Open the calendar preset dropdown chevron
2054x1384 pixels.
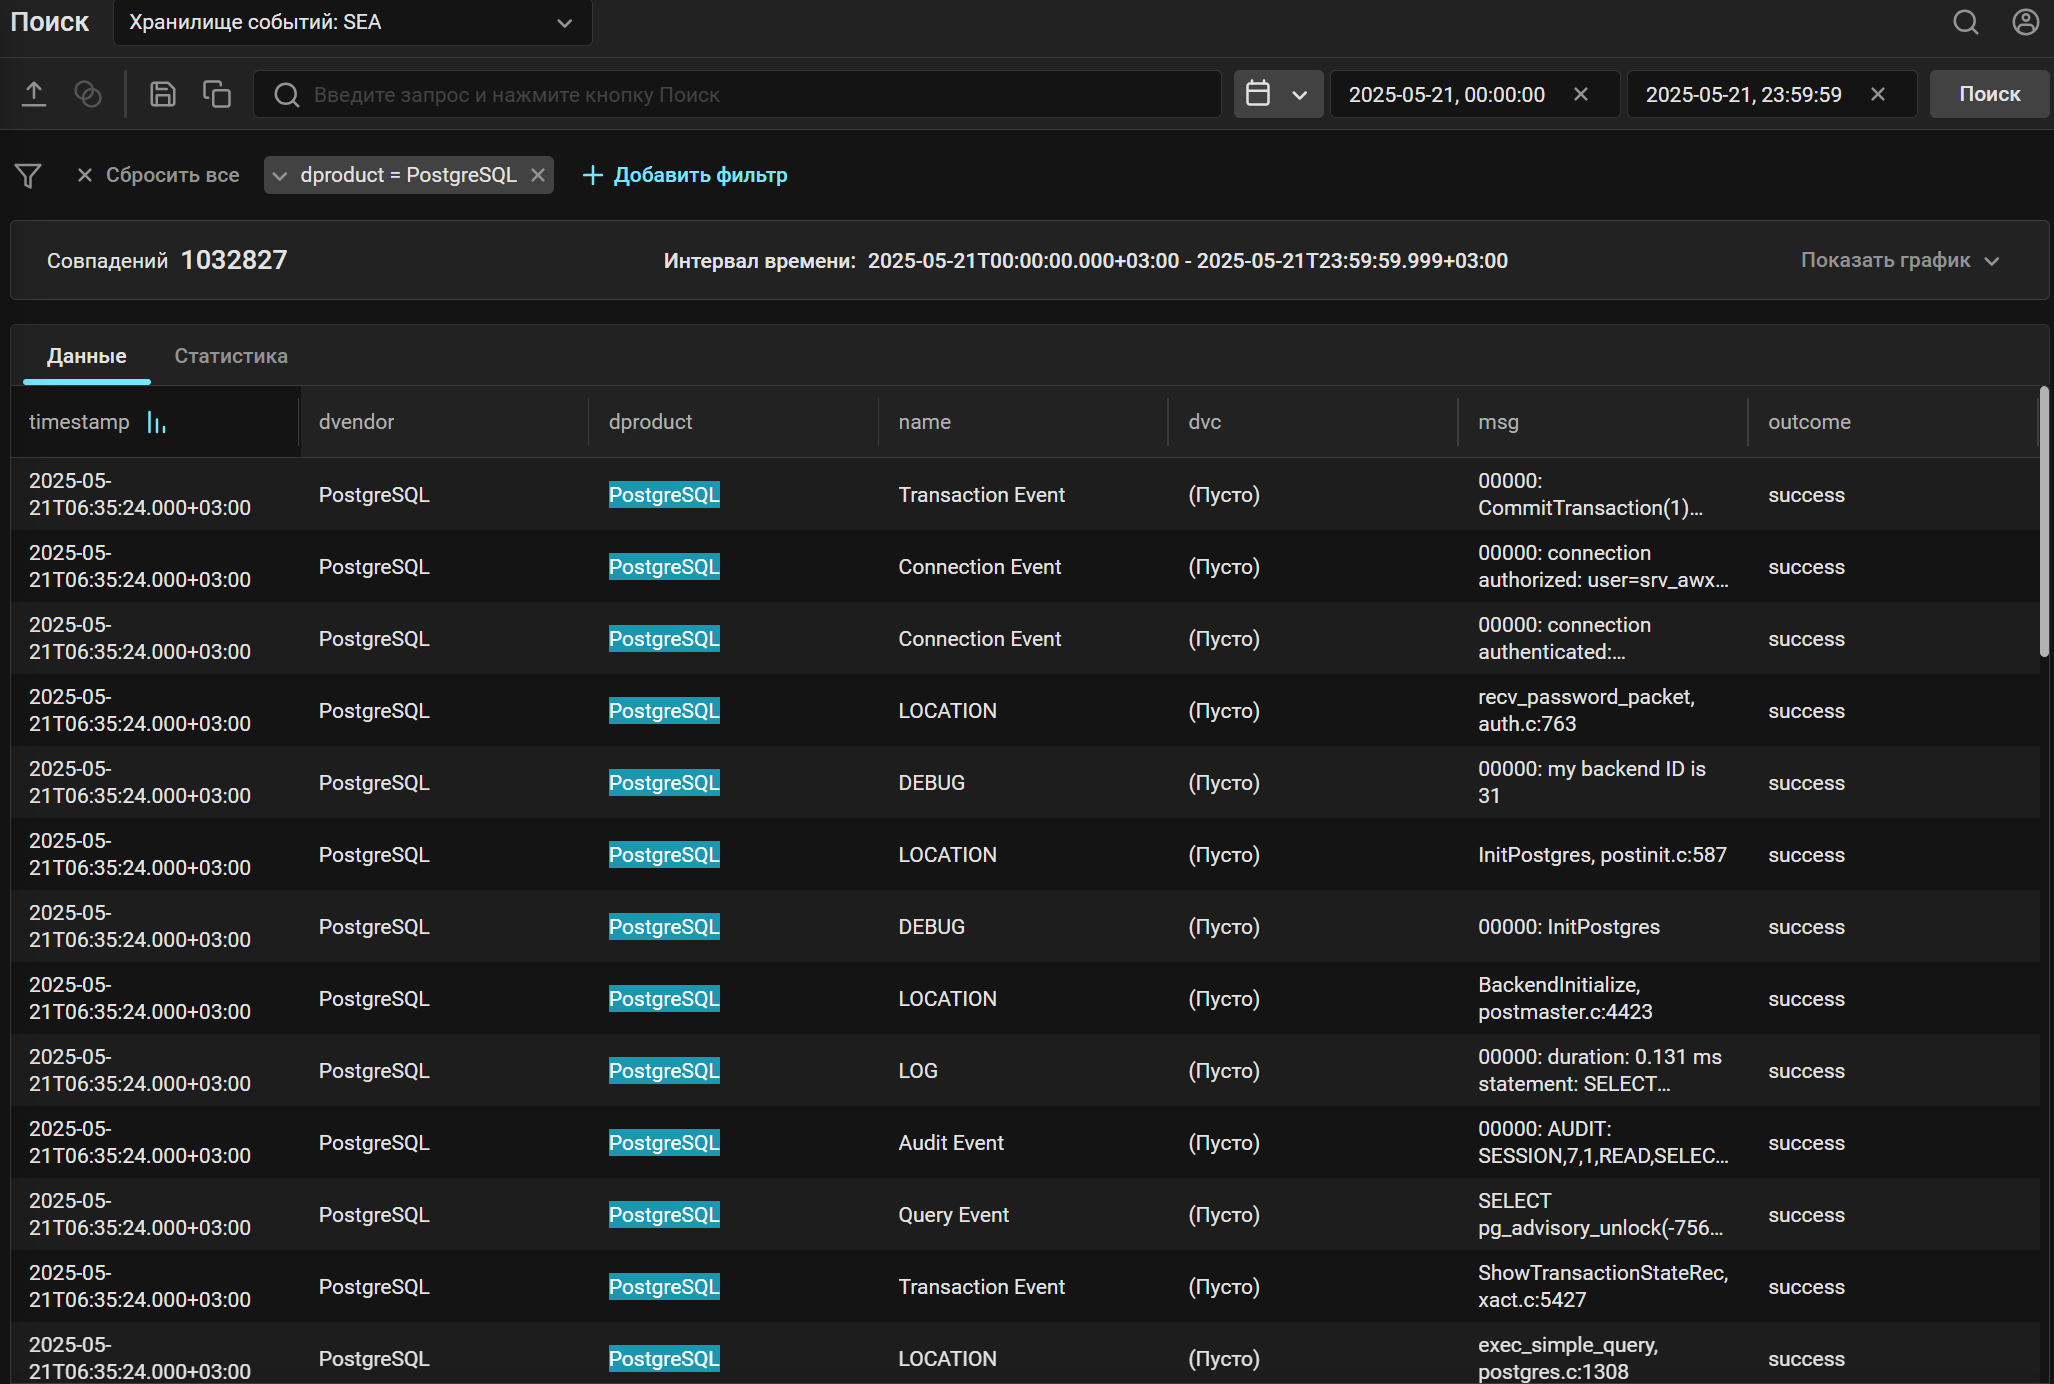pyautogui.click(x=1301, y=94)
